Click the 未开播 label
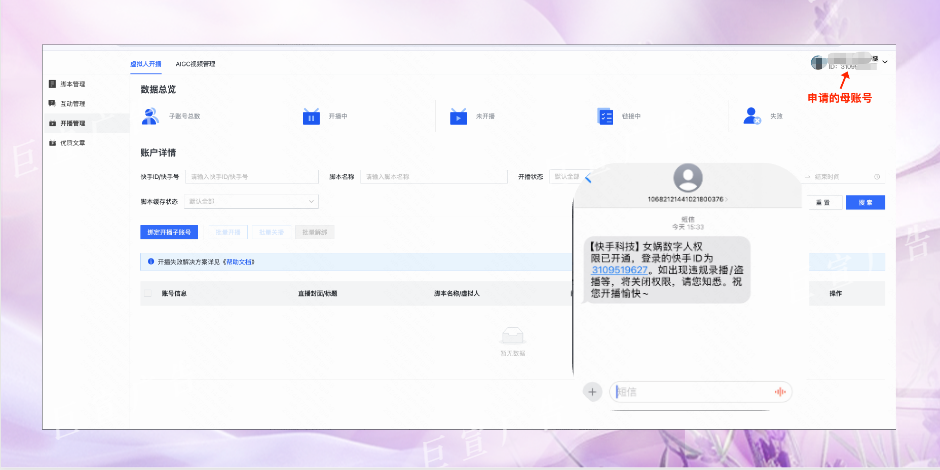940x470 pixels. click(x=486, y=116)
